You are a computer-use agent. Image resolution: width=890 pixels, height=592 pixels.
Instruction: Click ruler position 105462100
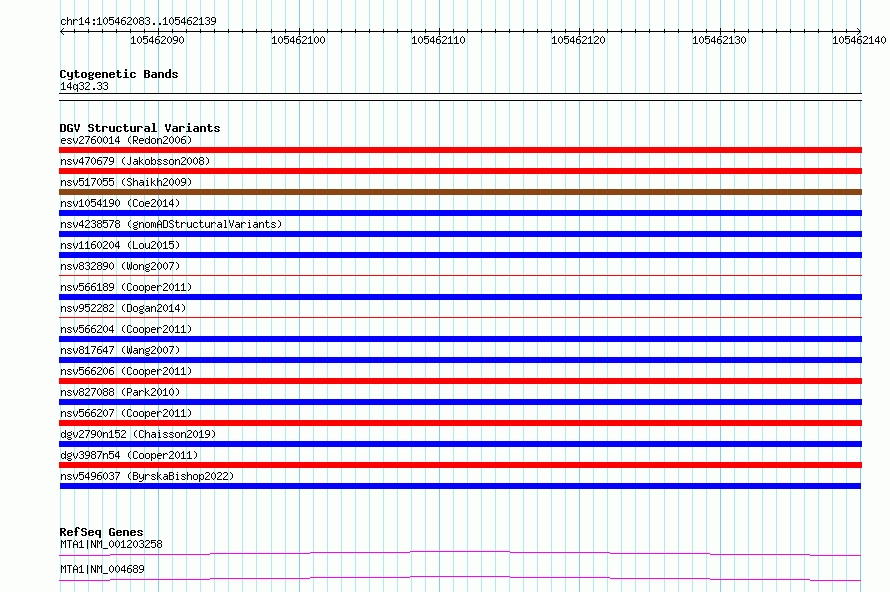tap(298, 40)
